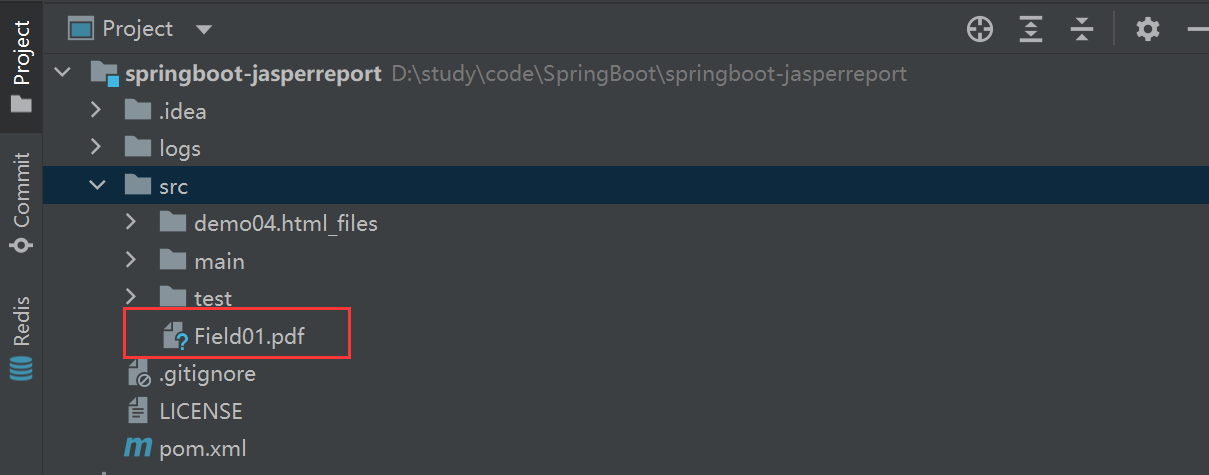Expand the main folder
1209x475 pixels.
pyautogui.click(x=131, y=260)
